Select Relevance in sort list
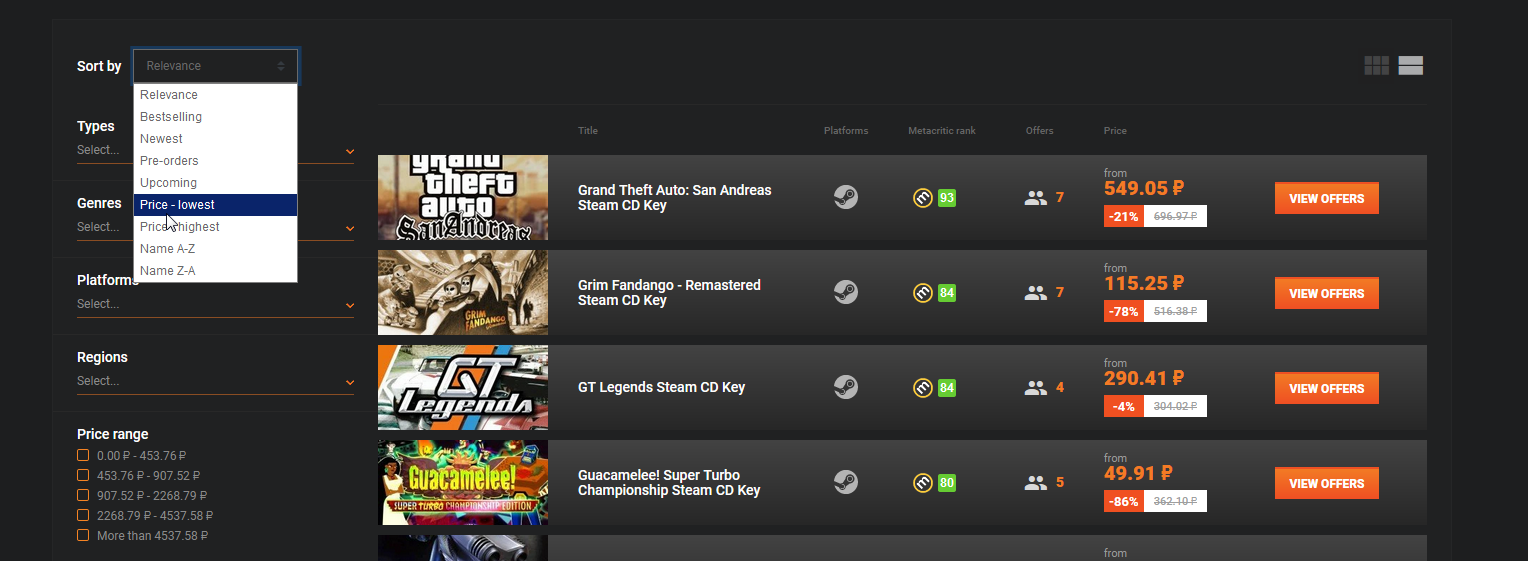This screenshot has width=1528, height=561. (x=215, y=95)
